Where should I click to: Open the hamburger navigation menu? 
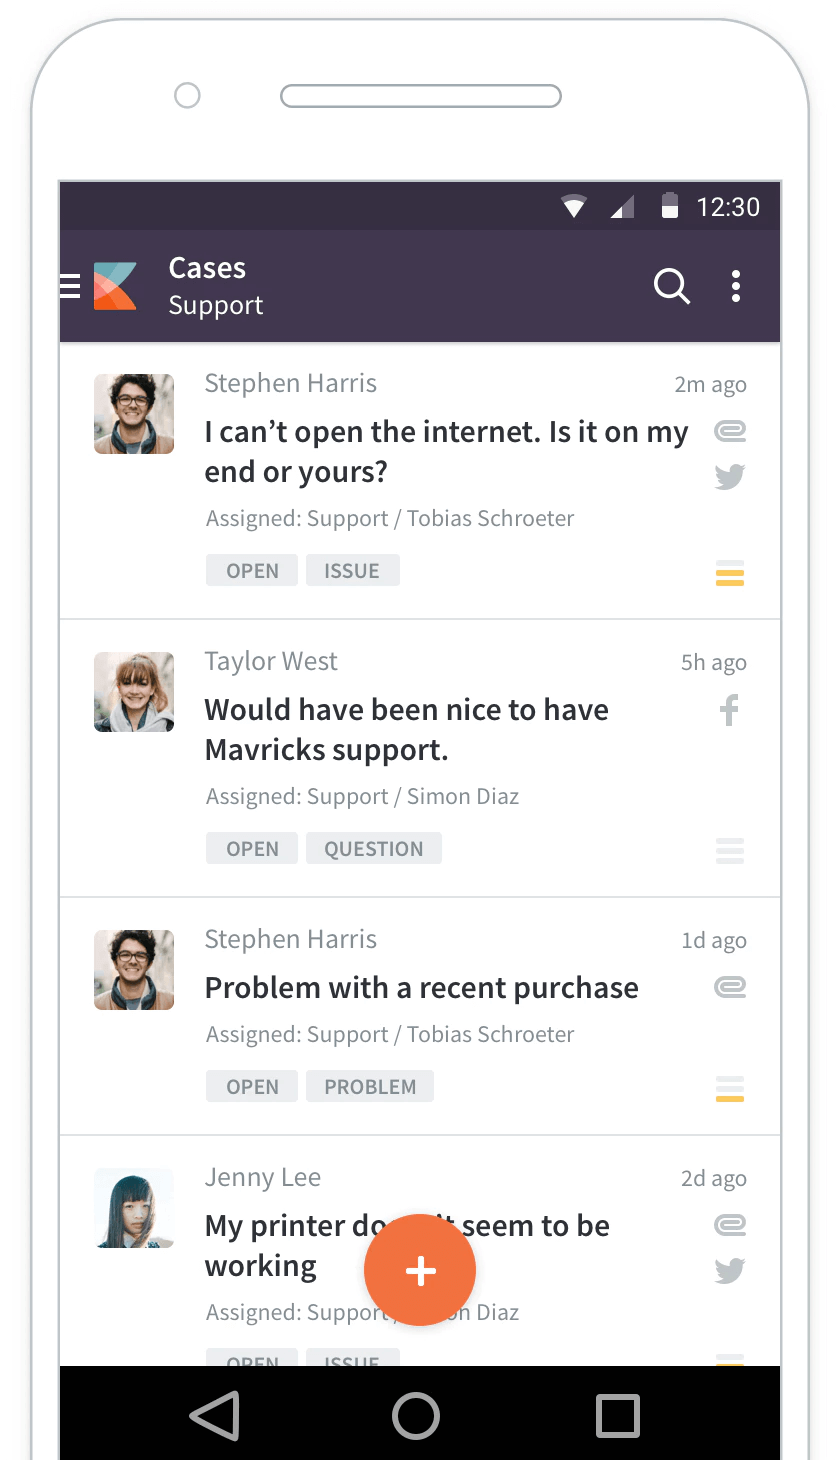point(70,287)
